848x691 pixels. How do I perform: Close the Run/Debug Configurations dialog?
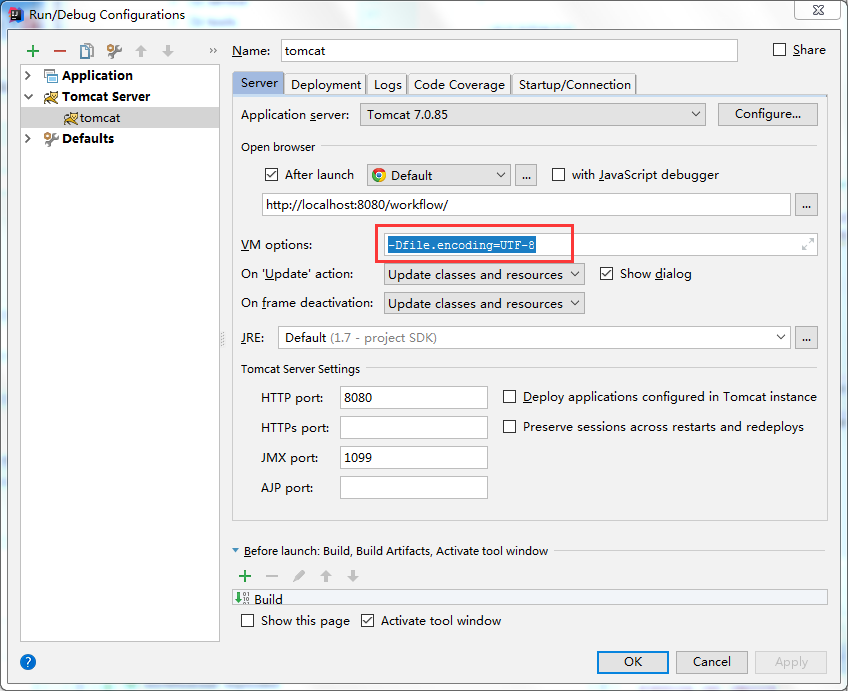(x=819, y=10)
